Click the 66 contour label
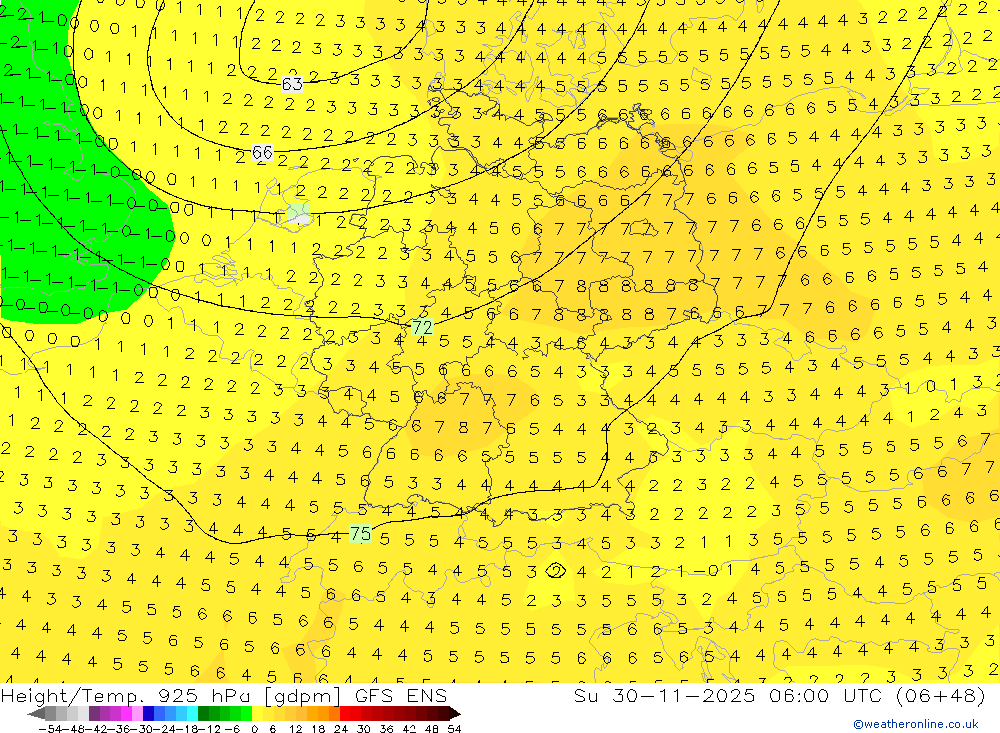This screenshot has height=733, width=1000. pyautogui.click(x=263, y=152)
